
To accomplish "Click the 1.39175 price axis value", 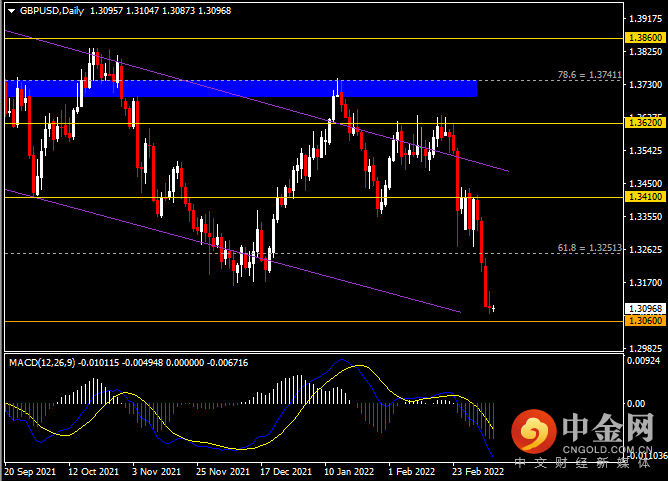I will pos(646,19).
